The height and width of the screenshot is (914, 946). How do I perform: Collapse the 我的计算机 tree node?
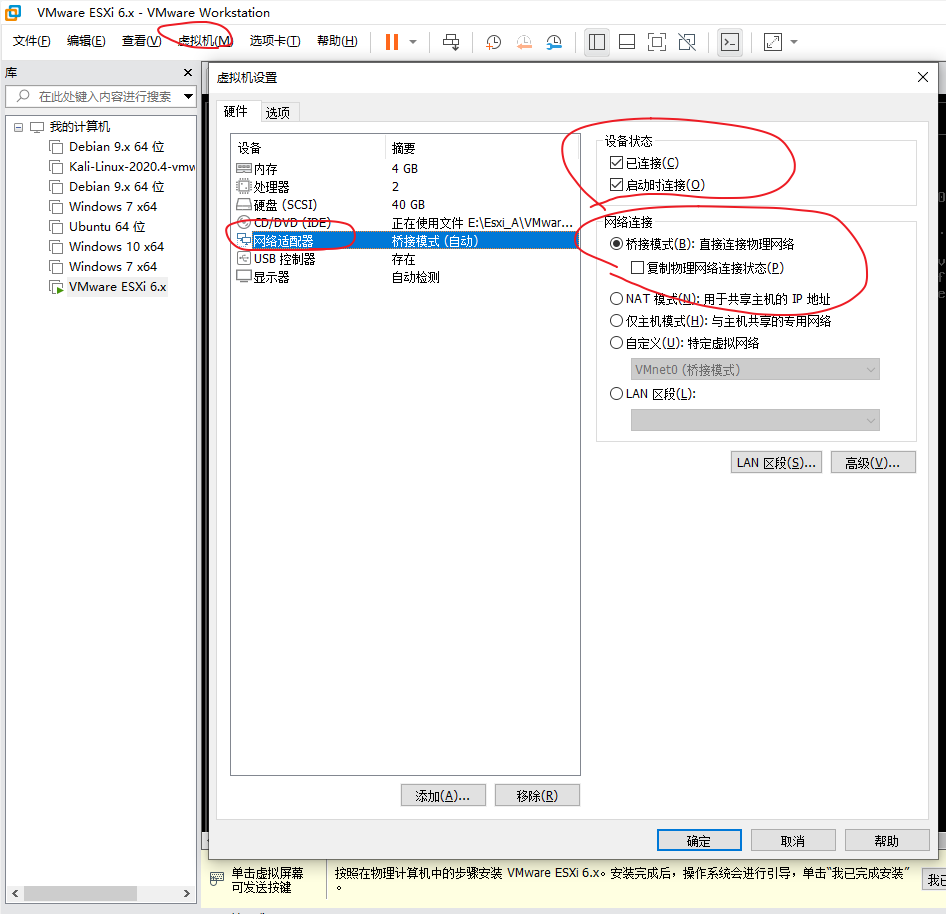pos(19,127)
